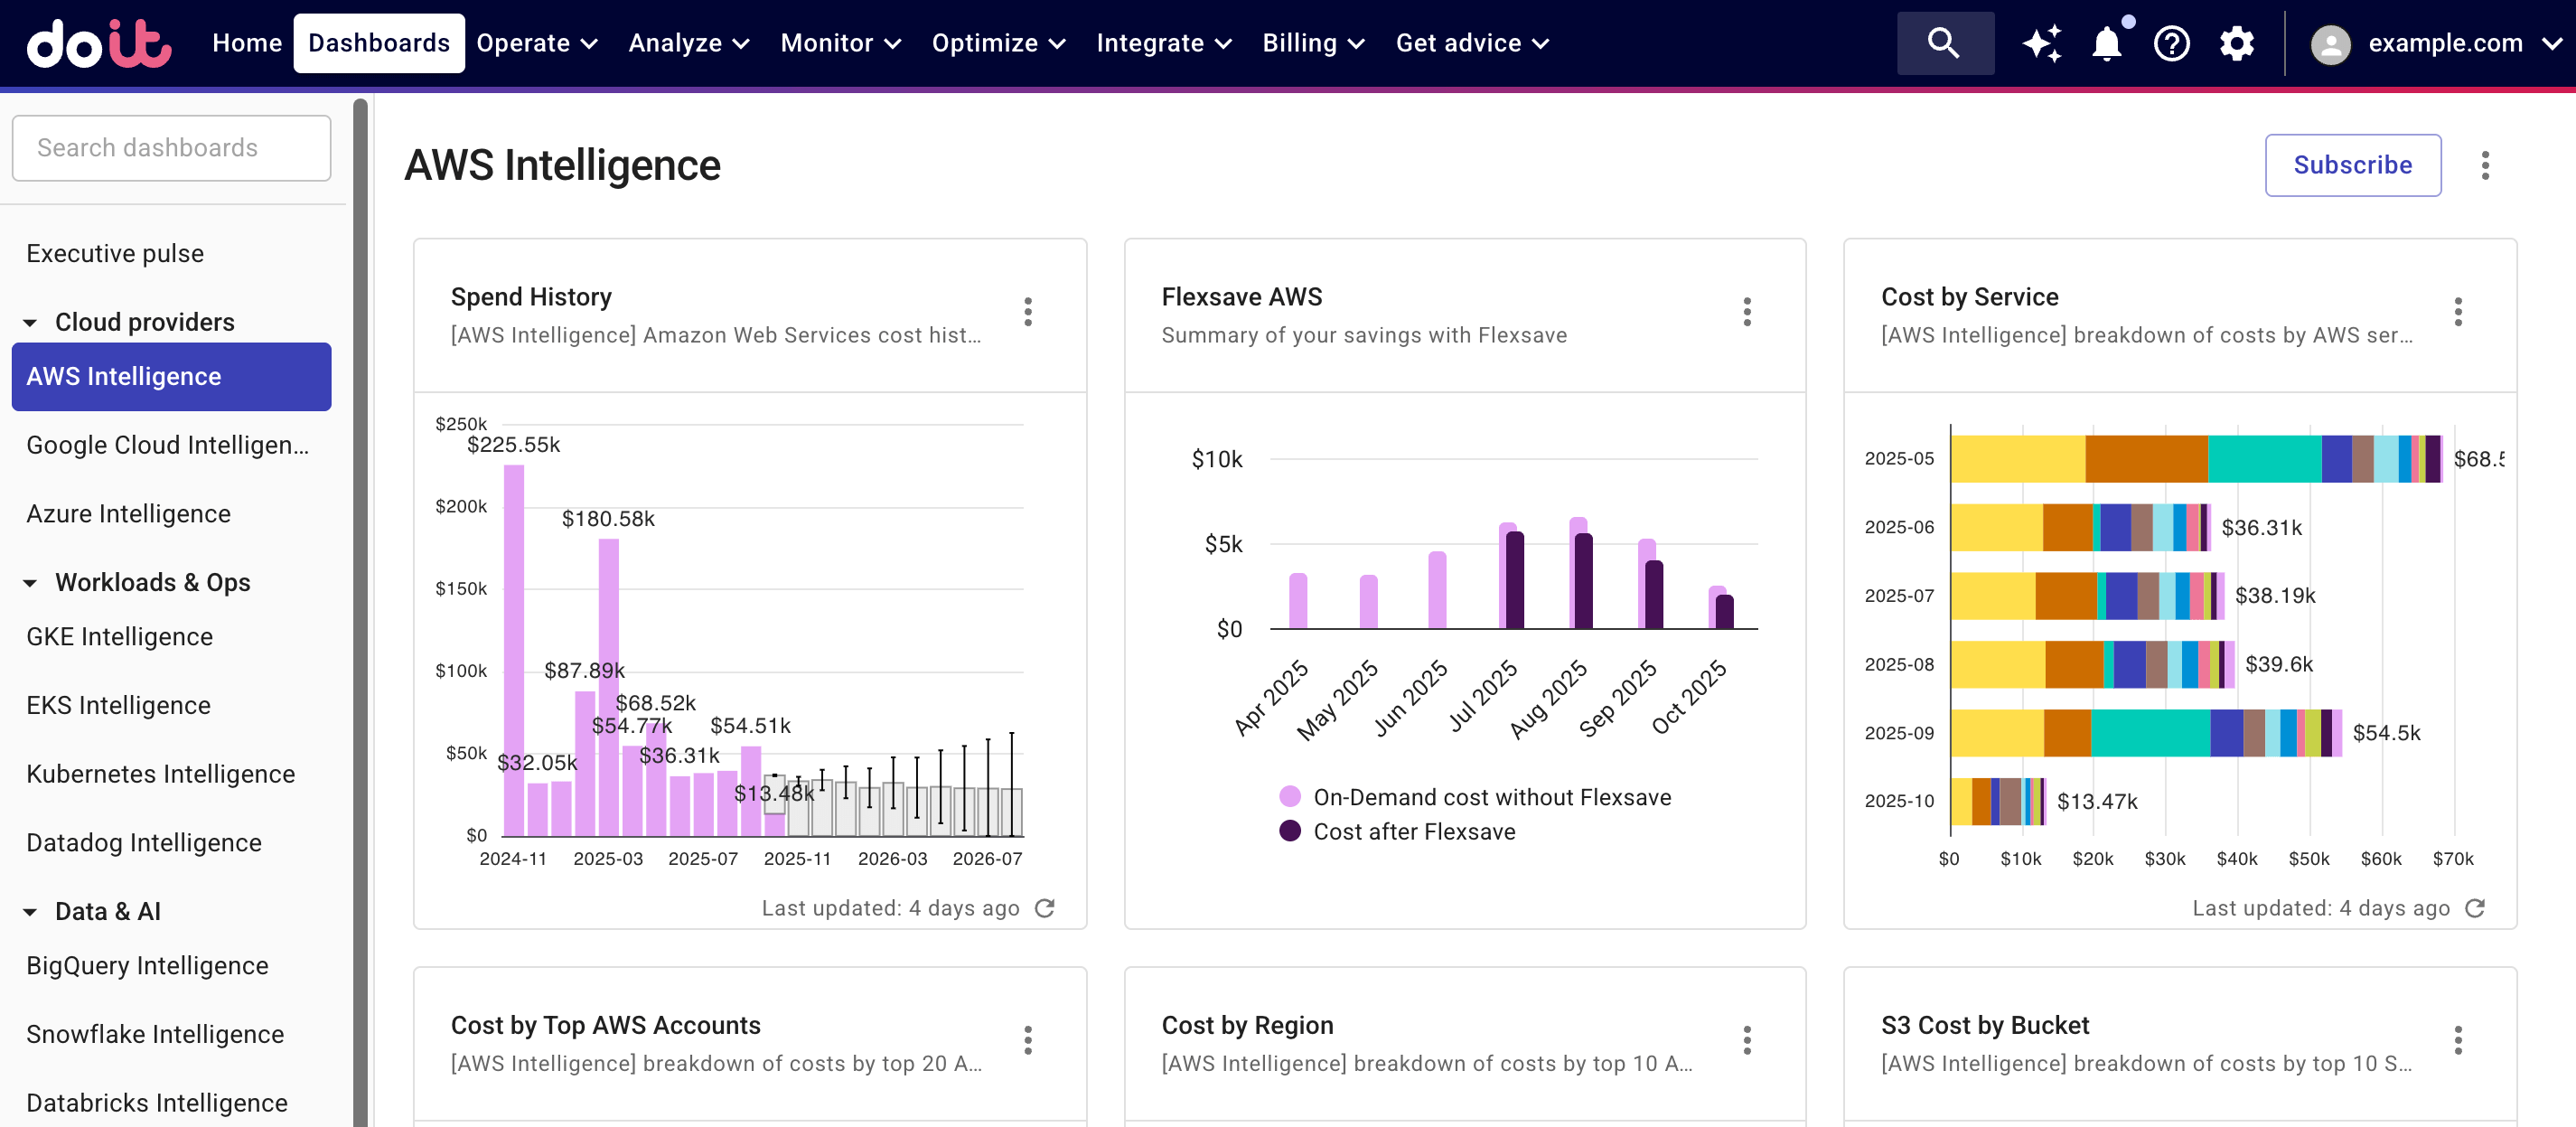Switch to the Dashboards tab

(379, 43)
